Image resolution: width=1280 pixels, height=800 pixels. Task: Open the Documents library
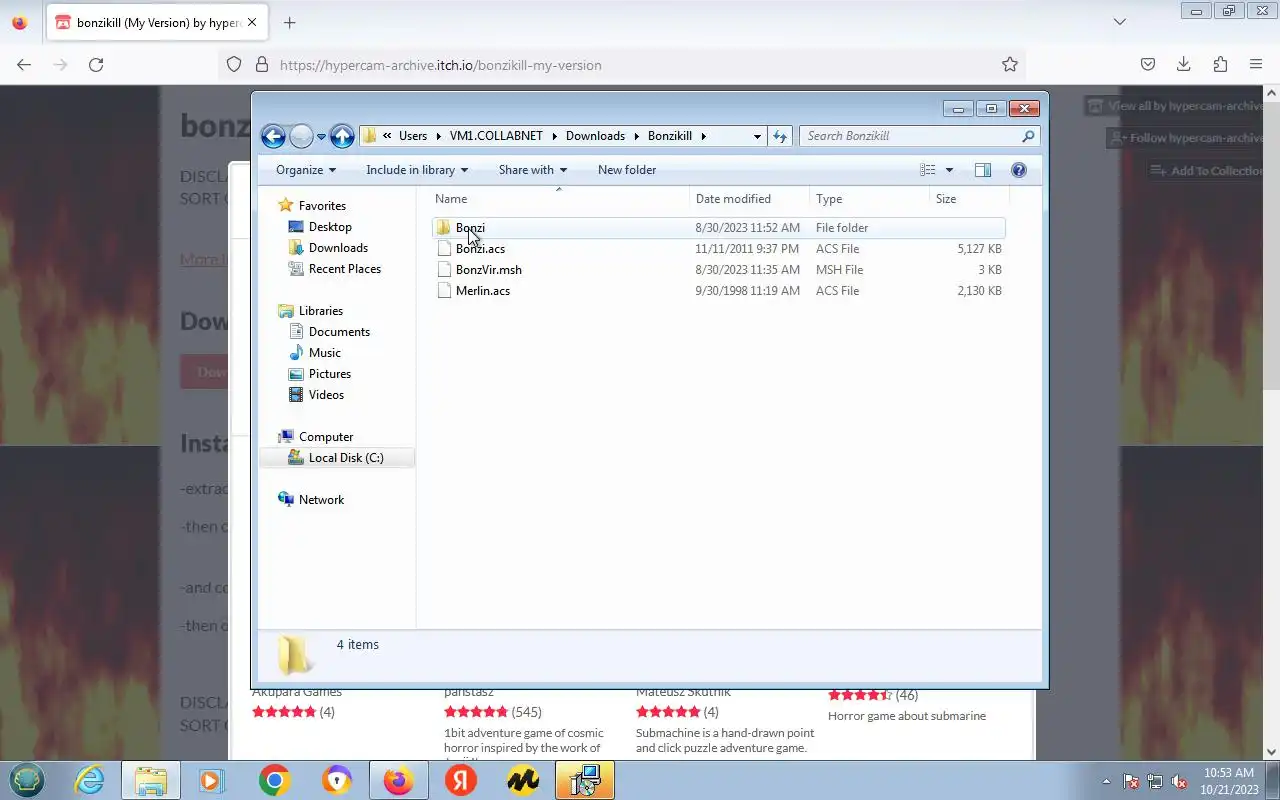click(x=339, y=332)
